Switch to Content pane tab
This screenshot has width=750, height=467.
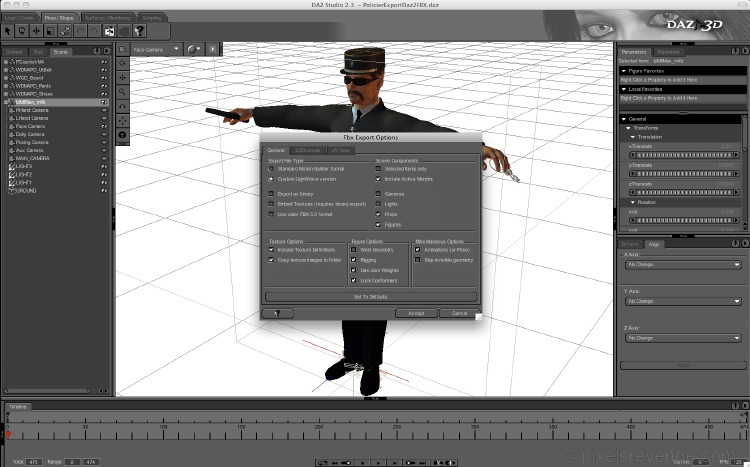[14, 52]
